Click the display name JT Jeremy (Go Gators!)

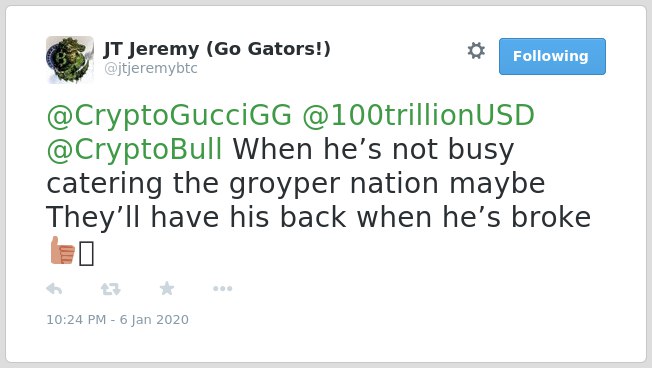tap(217, 49)
